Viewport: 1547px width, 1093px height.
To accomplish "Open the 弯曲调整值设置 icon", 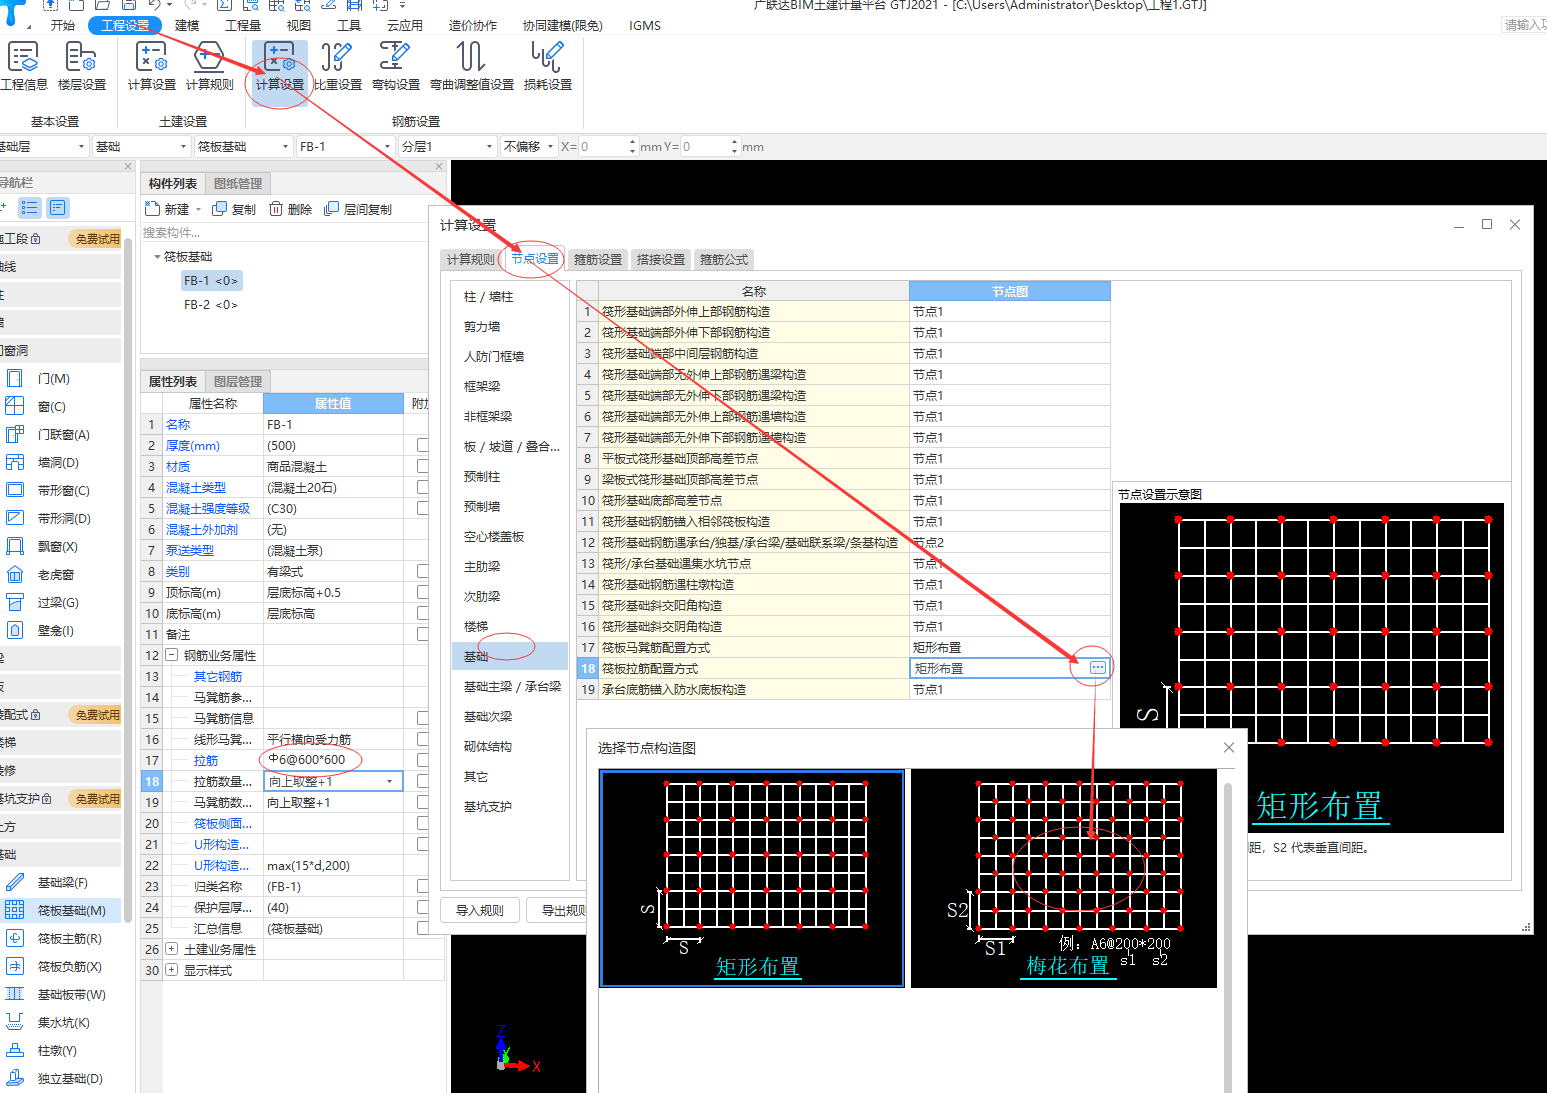I will click(x=472, y=66).
